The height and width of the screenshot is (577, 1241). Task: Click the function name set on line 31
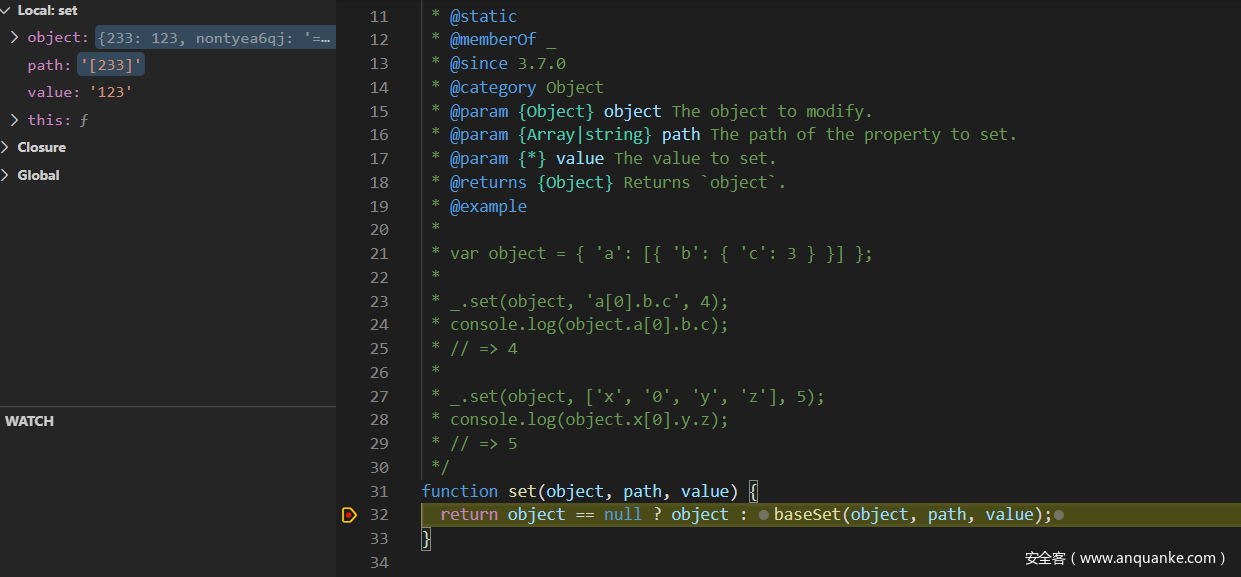[522, 491]
